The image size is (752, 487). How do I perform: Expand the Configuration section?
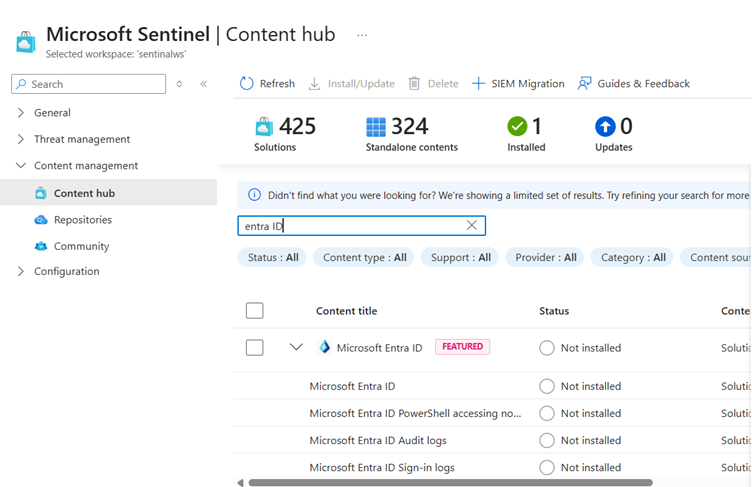pyautogui.click(x=22, y=272)
